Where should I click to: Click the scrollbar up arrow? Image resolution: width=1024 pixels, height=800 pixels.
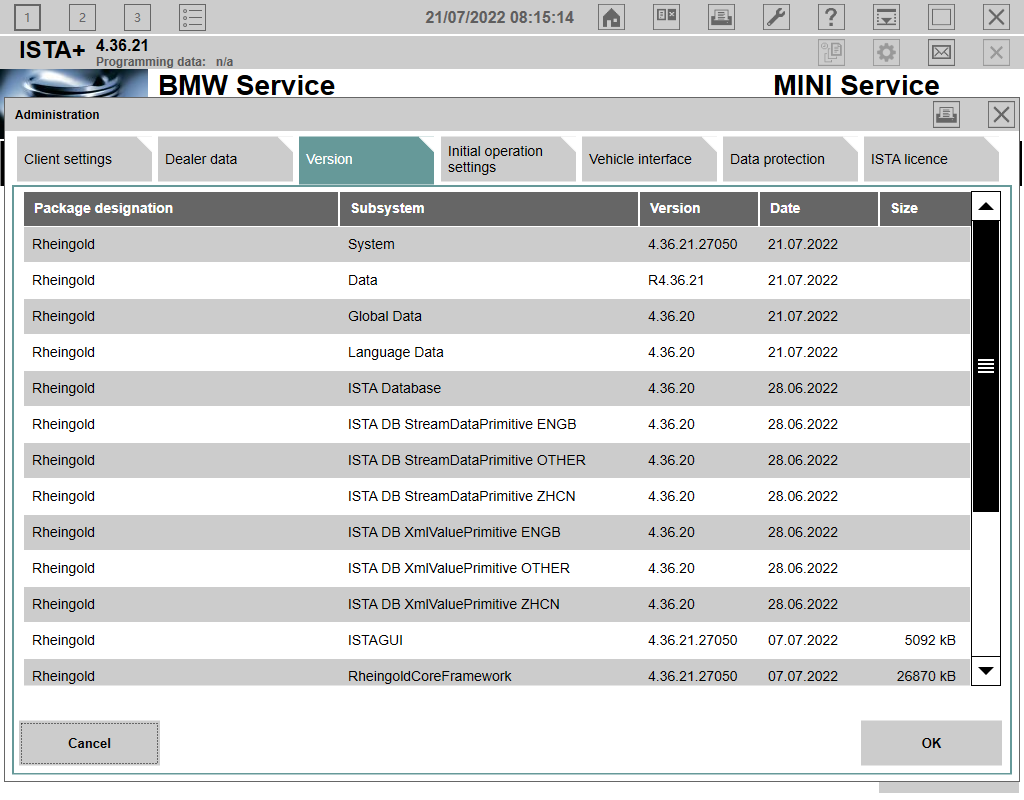[986, 206]
